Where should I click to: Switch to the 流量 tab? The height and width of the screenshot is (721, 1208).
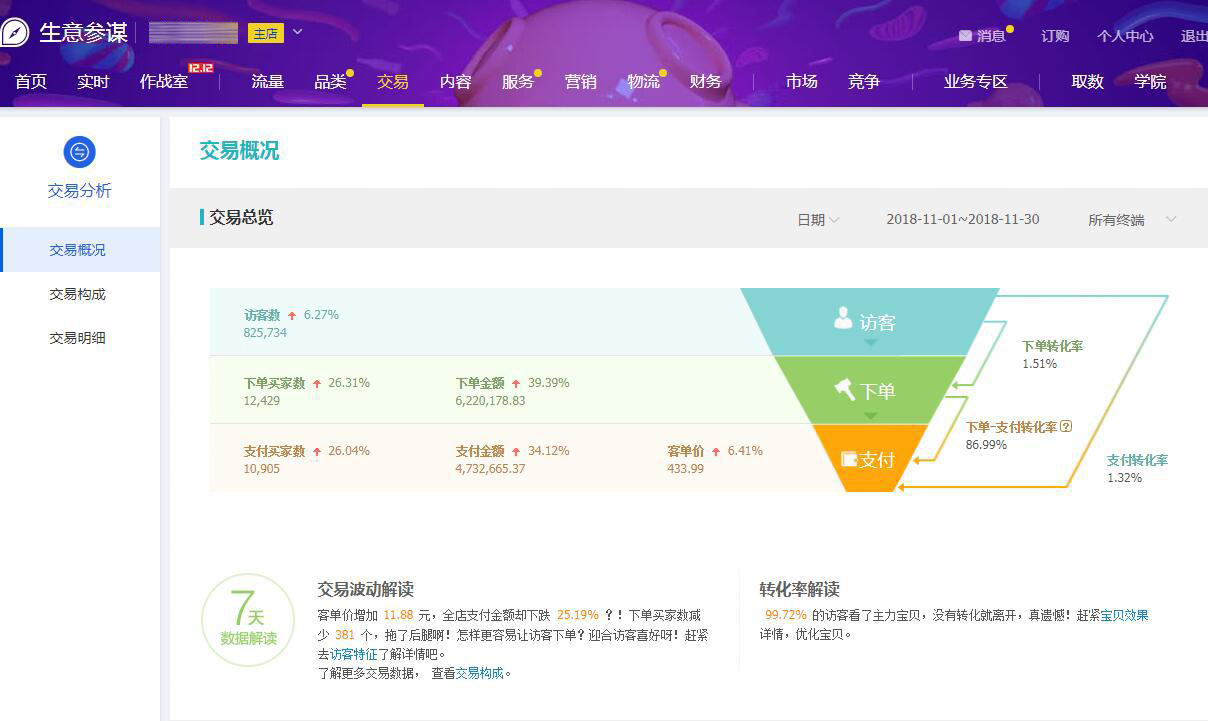point(267,82)
